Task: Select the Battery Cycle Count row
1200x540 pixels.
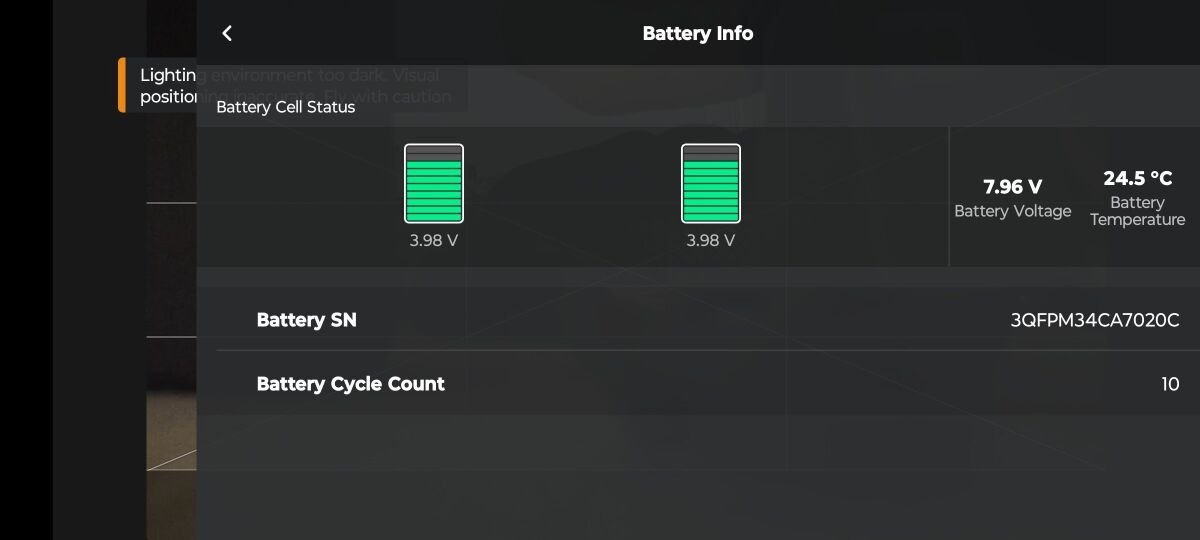Action: point(708,384)
